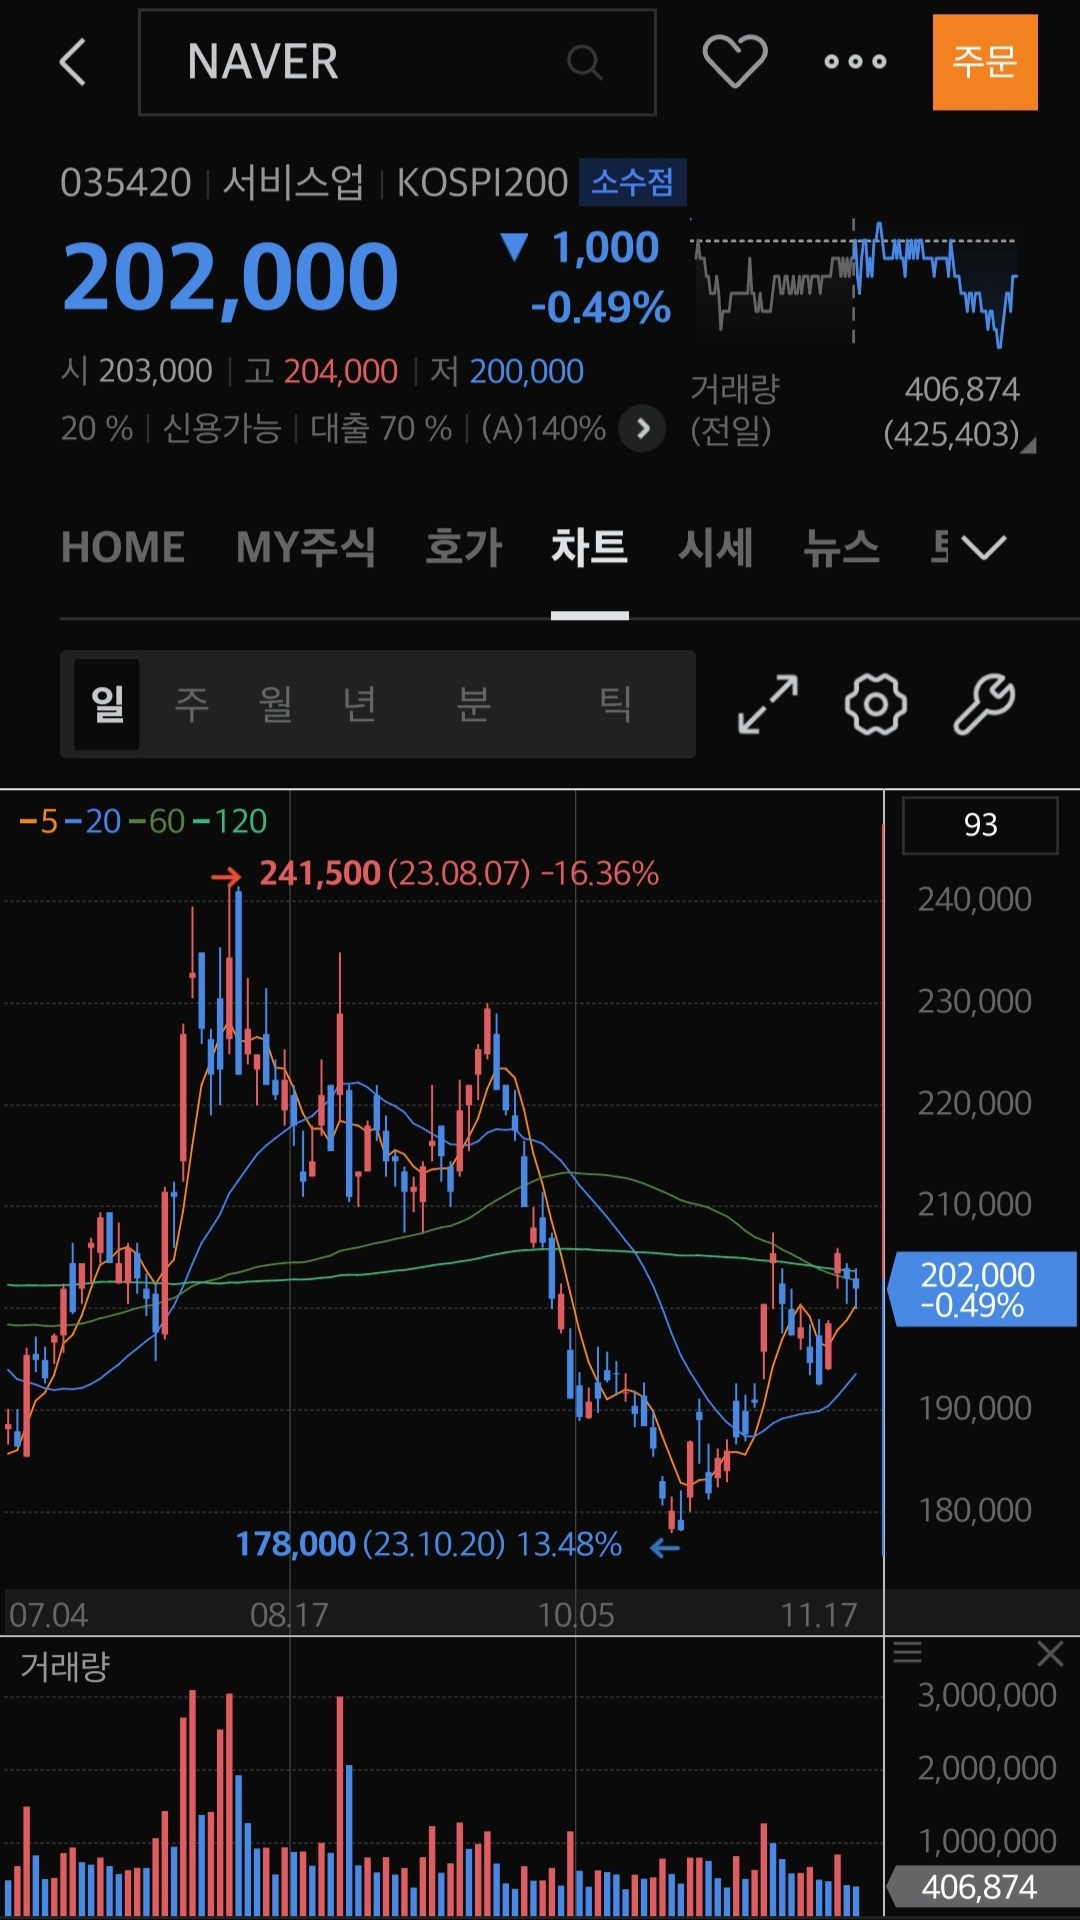Tap the stock code 035420

pyautogui.click(x=125, y=183)
